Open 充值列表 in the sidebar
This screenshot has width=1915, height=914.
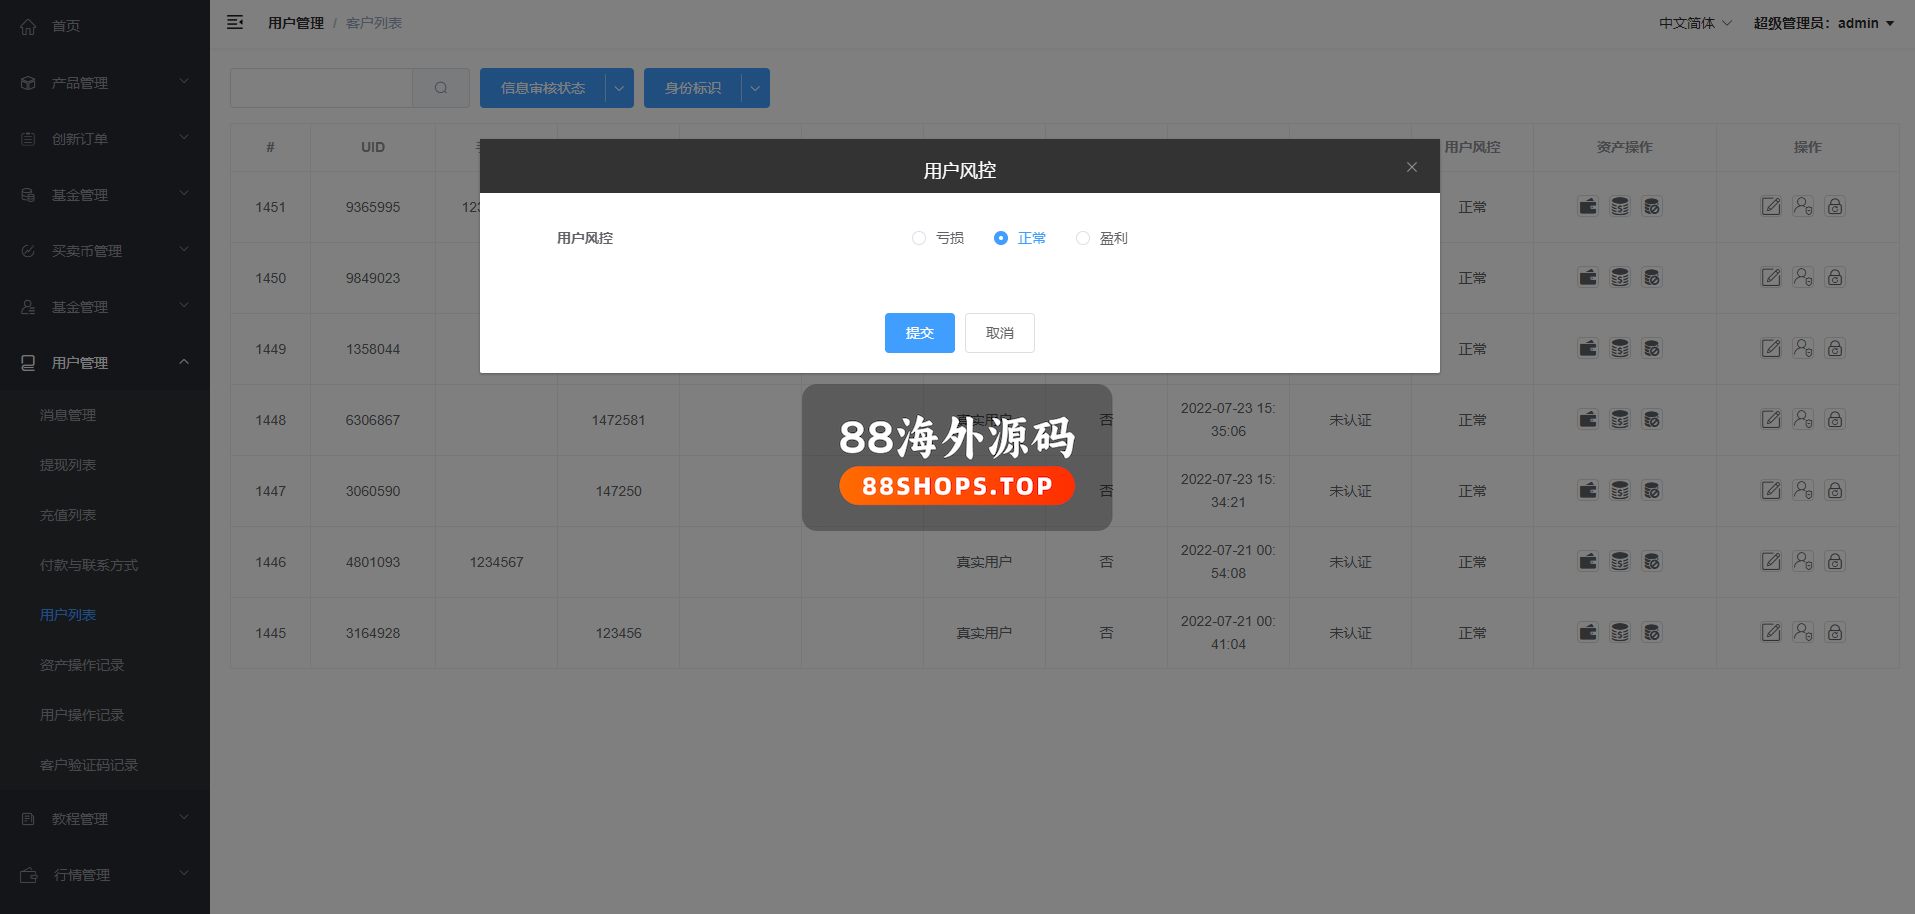click(68, 515)
